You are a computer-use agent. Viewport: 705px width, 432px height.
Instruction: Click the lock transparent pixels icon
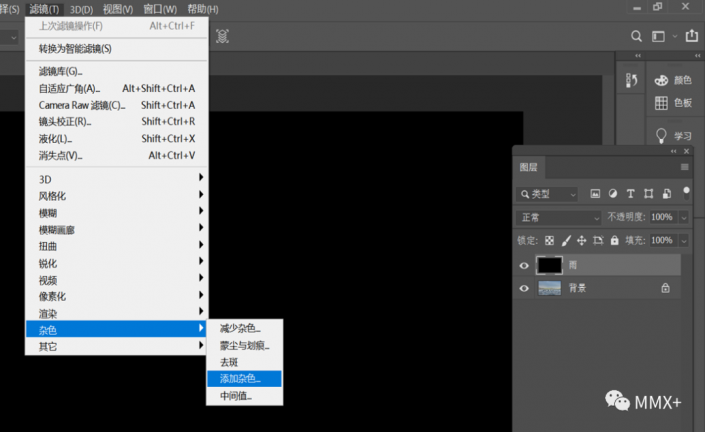point(549,241)
